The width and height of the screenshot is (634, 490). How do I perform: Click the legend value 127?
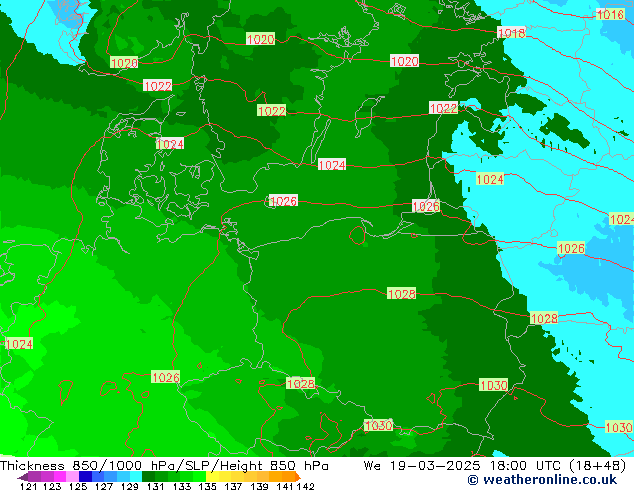coord(104,486)
